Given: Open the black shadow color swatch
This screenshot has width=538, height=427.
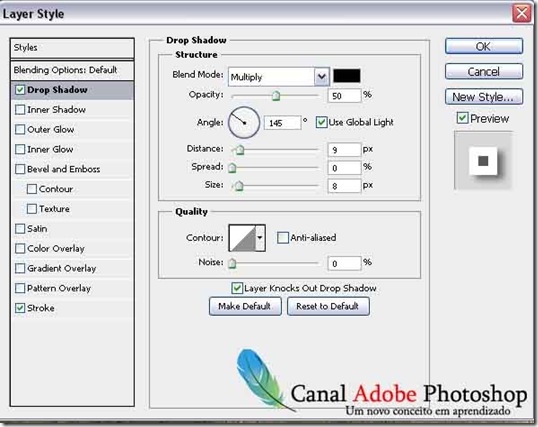Looking at the screenshot, I should (347, 76).
